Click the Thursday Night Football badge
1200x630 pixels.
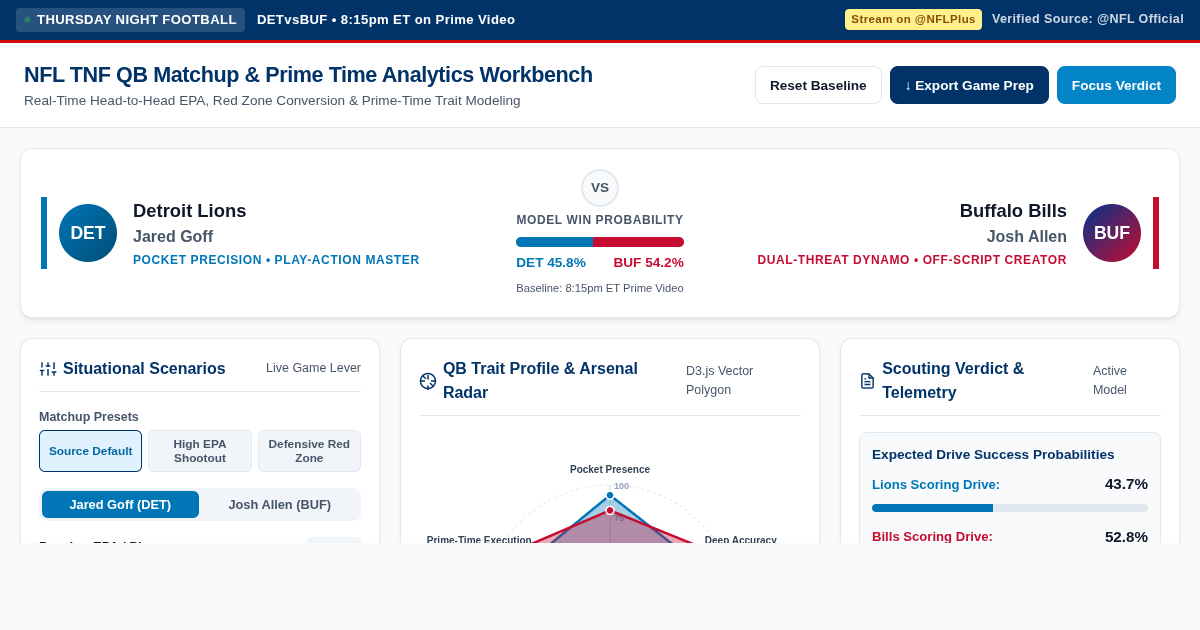[x=130, y=20]
